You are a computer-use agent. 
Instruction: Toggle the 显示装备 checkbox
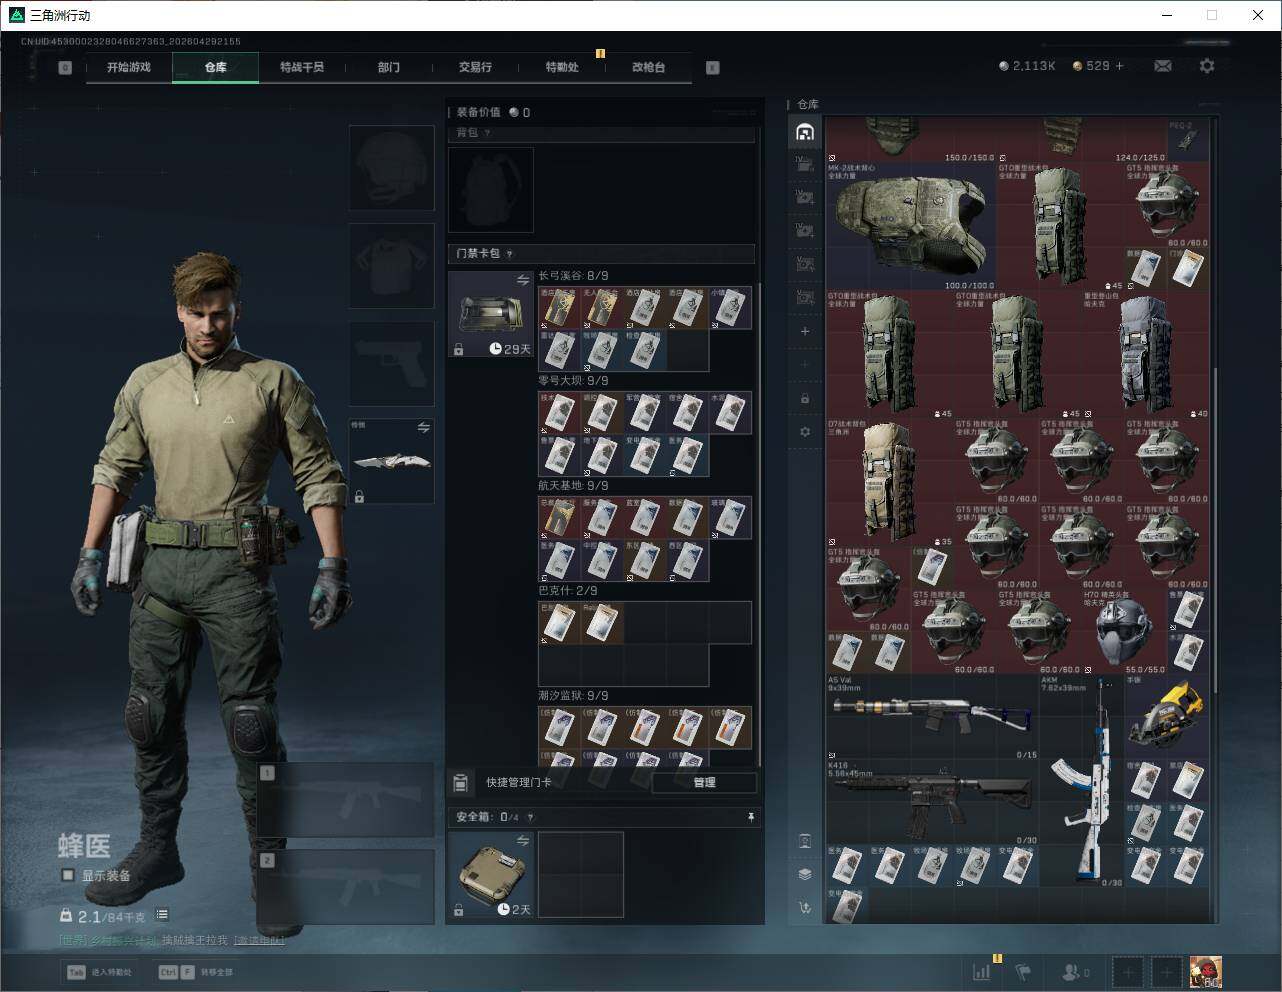68,875
